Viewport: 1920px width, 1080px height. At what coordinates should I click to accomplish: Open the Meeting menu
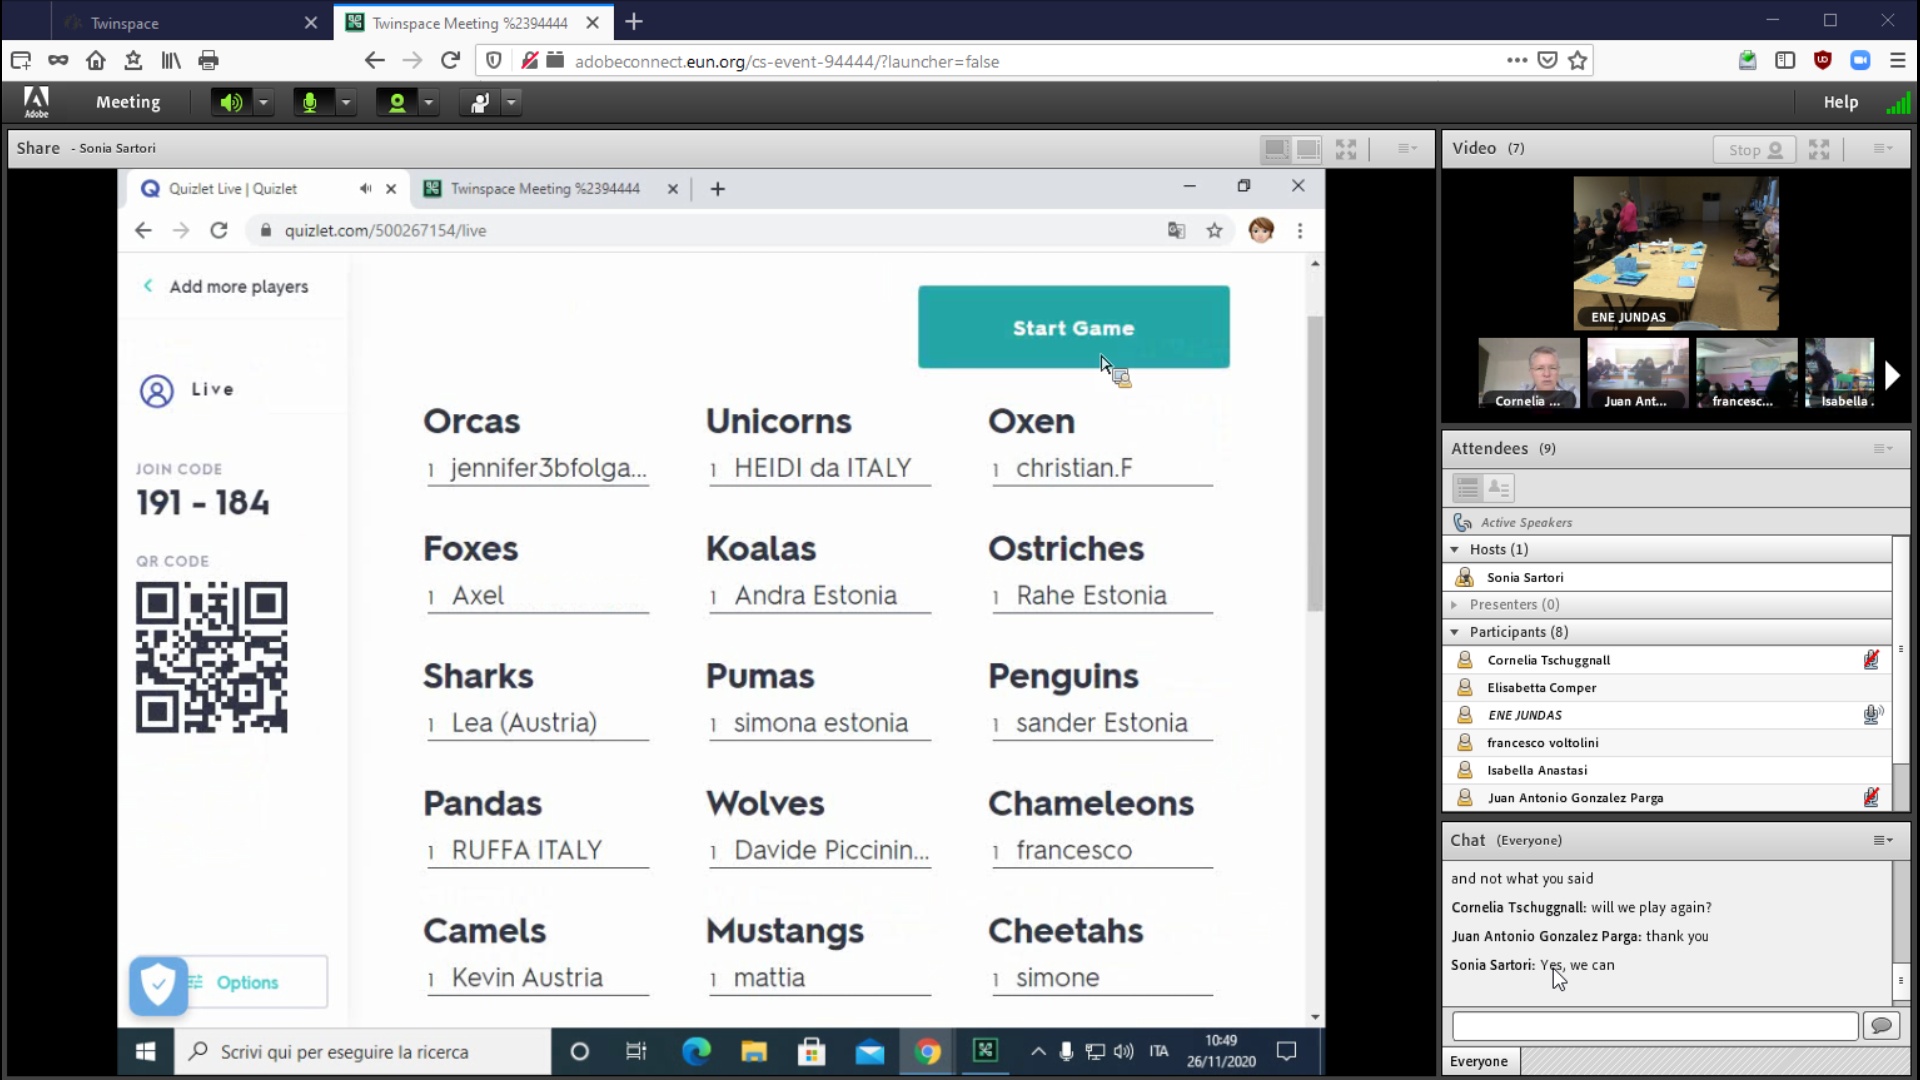pos(127,102)
